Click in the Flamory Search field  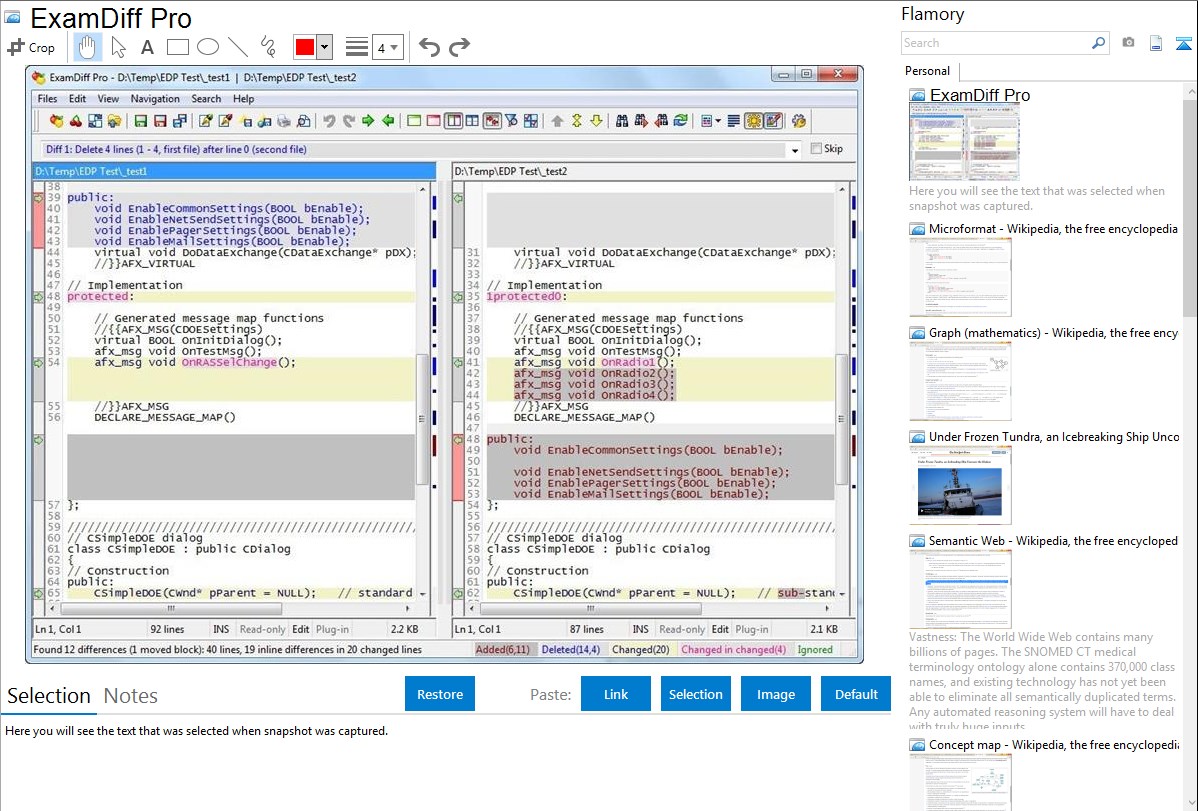[995, 43]
